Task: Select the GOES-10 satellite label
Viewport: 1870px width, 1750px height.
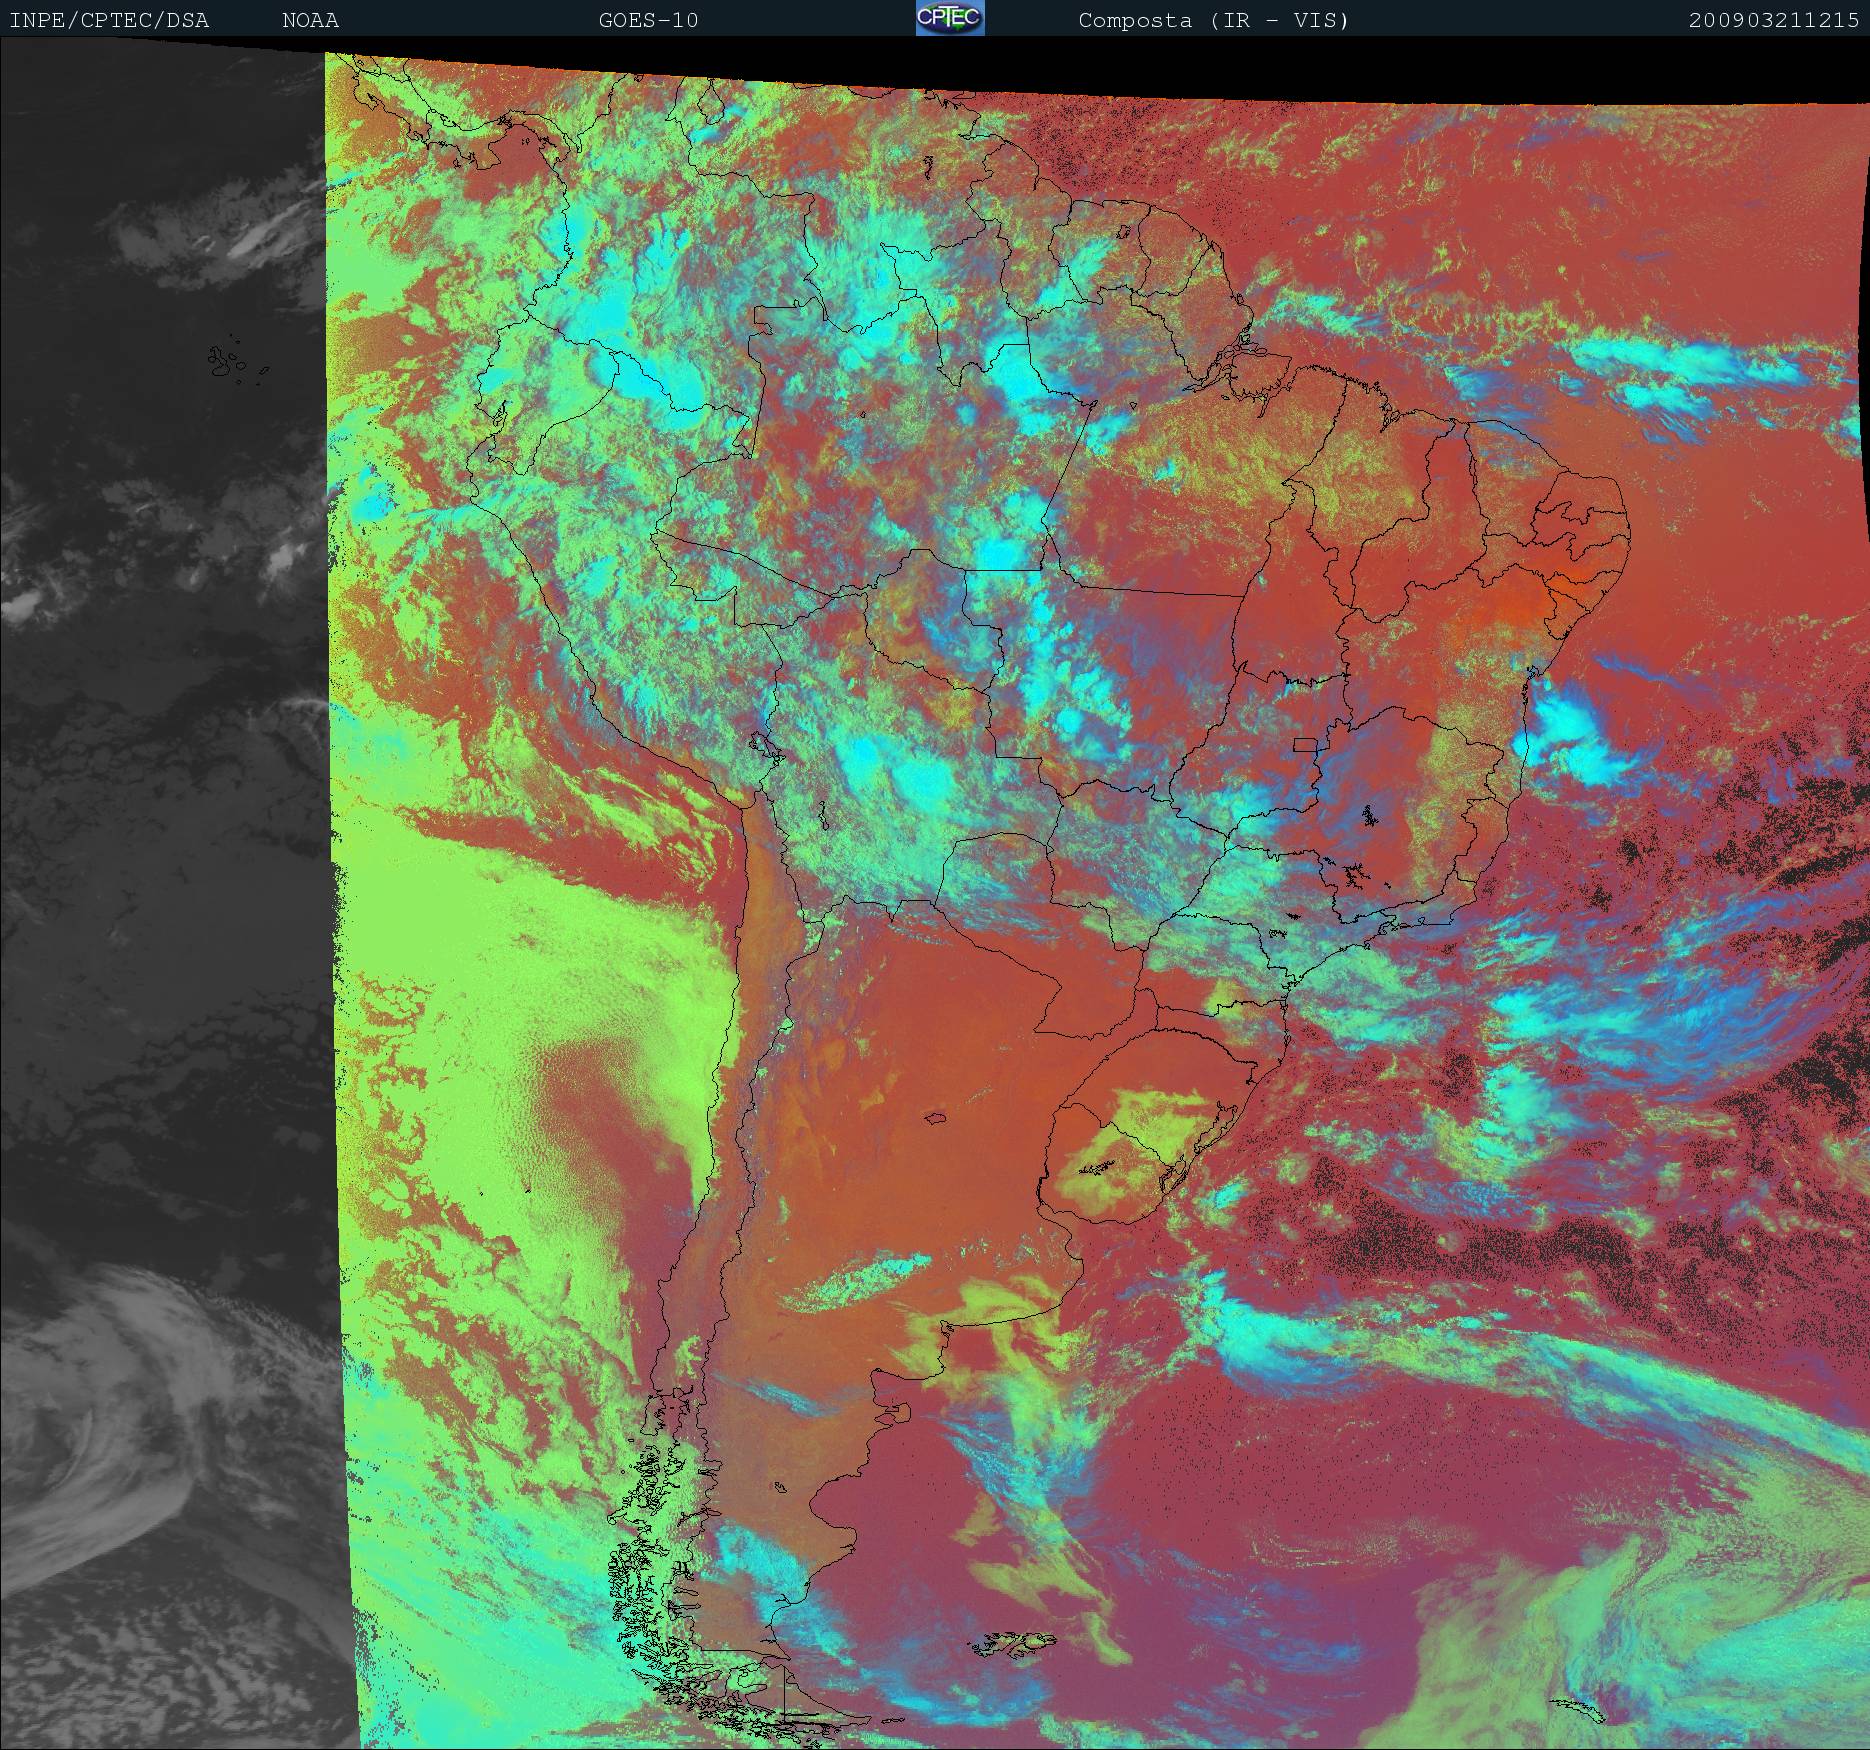Action: click(x=648, y=21)
